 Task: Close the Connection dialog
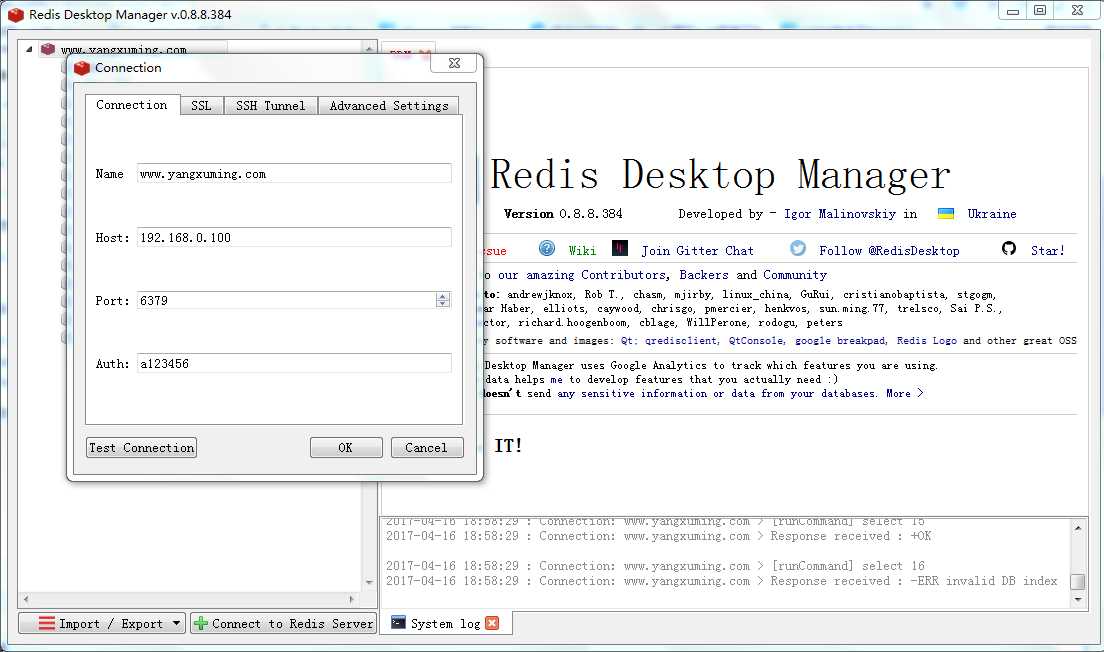pyautogui.click(x=455, y=63)
